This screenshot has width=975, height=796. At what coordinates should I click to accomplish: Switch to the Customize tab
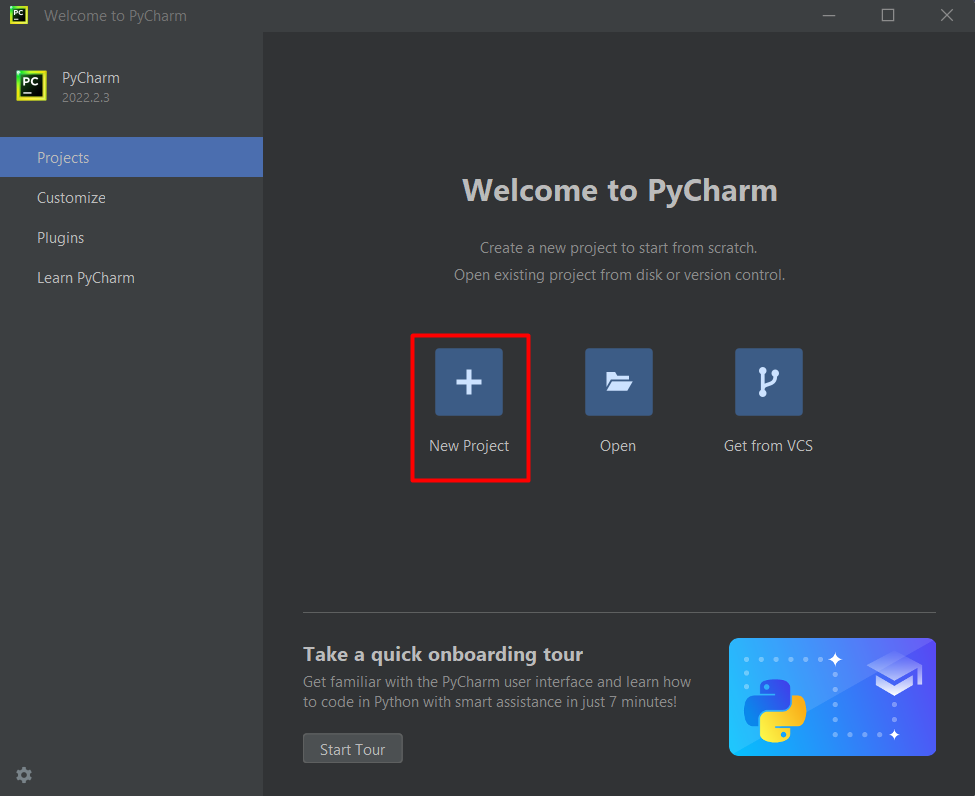point(131,198)
